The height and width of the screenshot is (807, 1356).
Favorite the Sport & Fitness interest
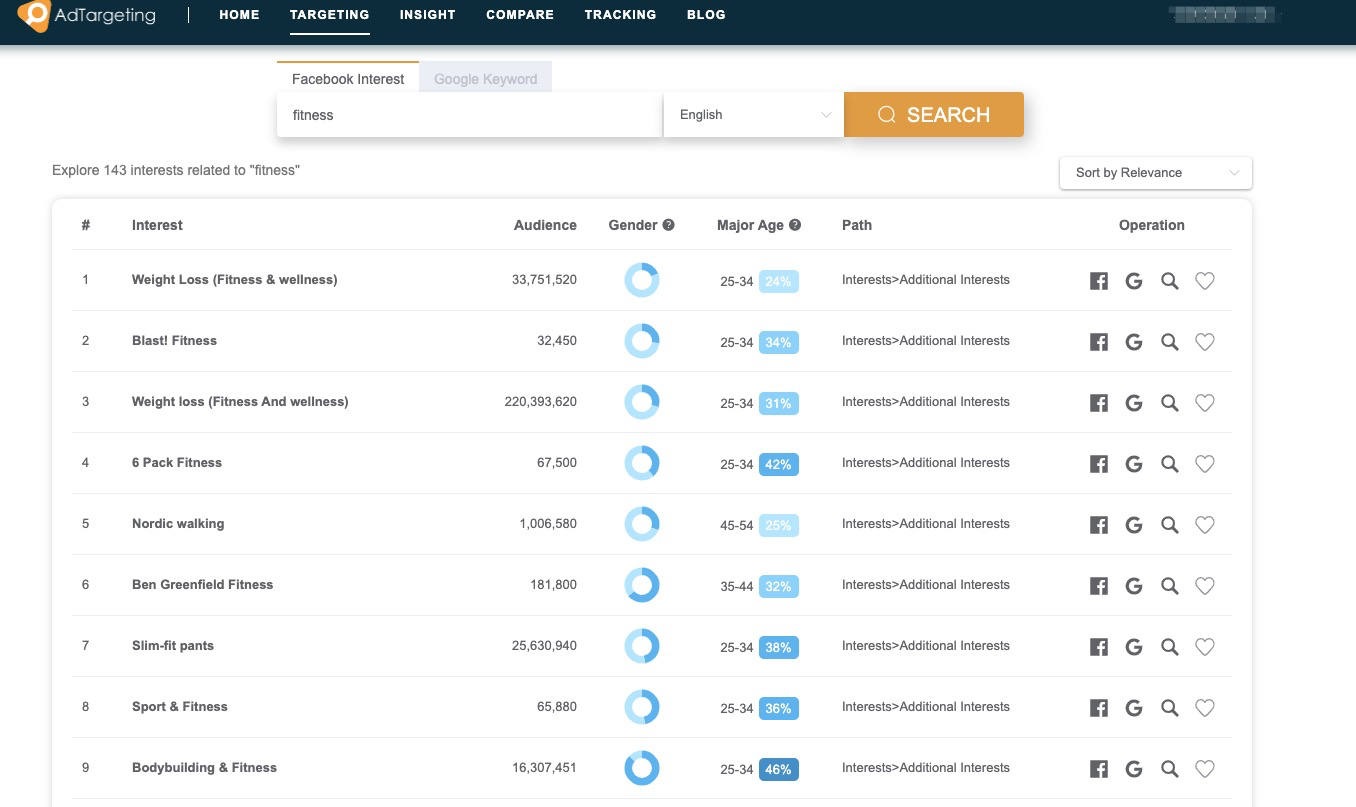1204,708
